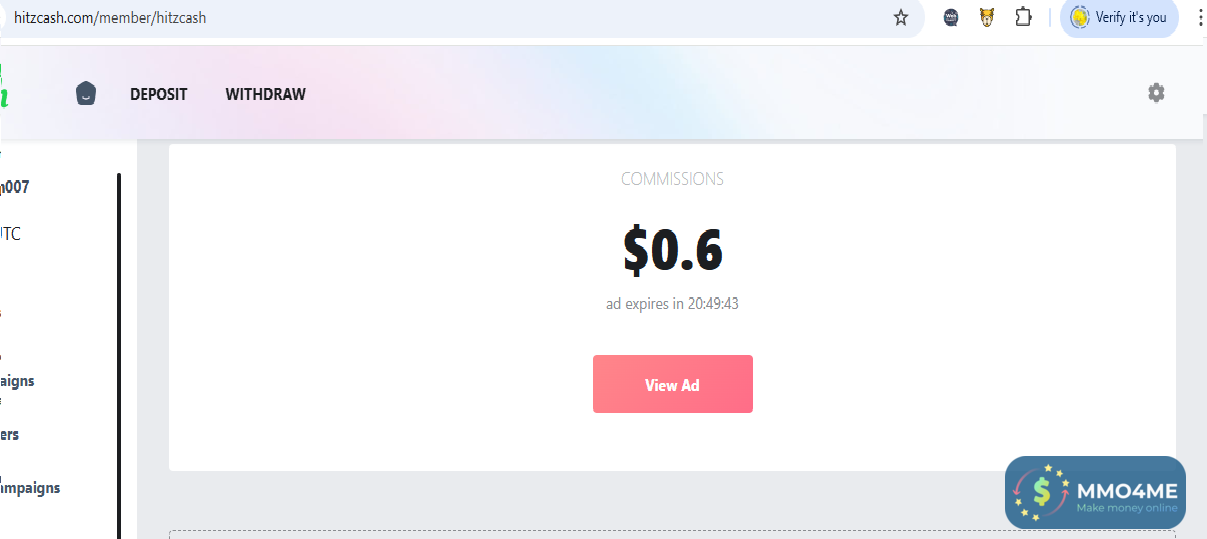Open the last sidebar campaigns link
Viewport: 1207px width, 539px height.
tap(30, 488)
